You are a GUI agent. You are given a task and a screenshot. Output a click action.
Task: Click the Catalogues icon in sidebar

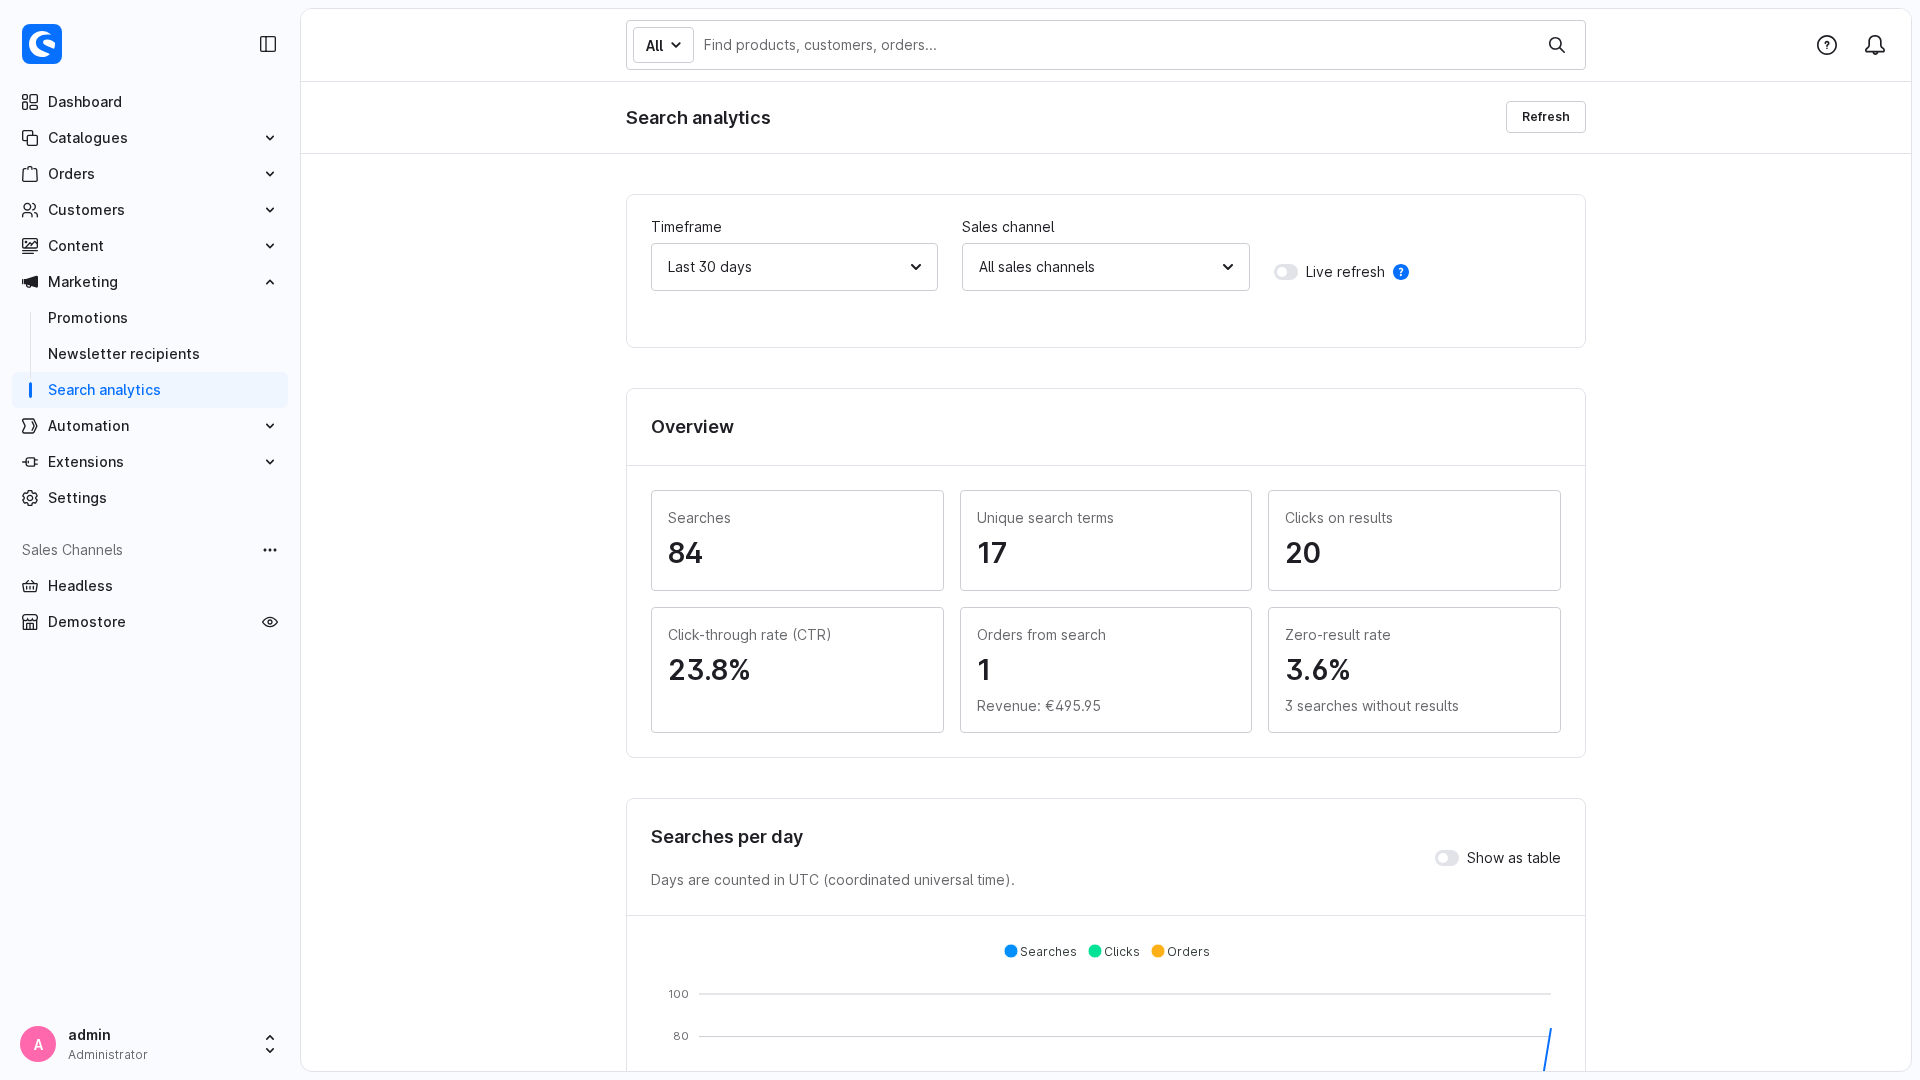[30, 138]
